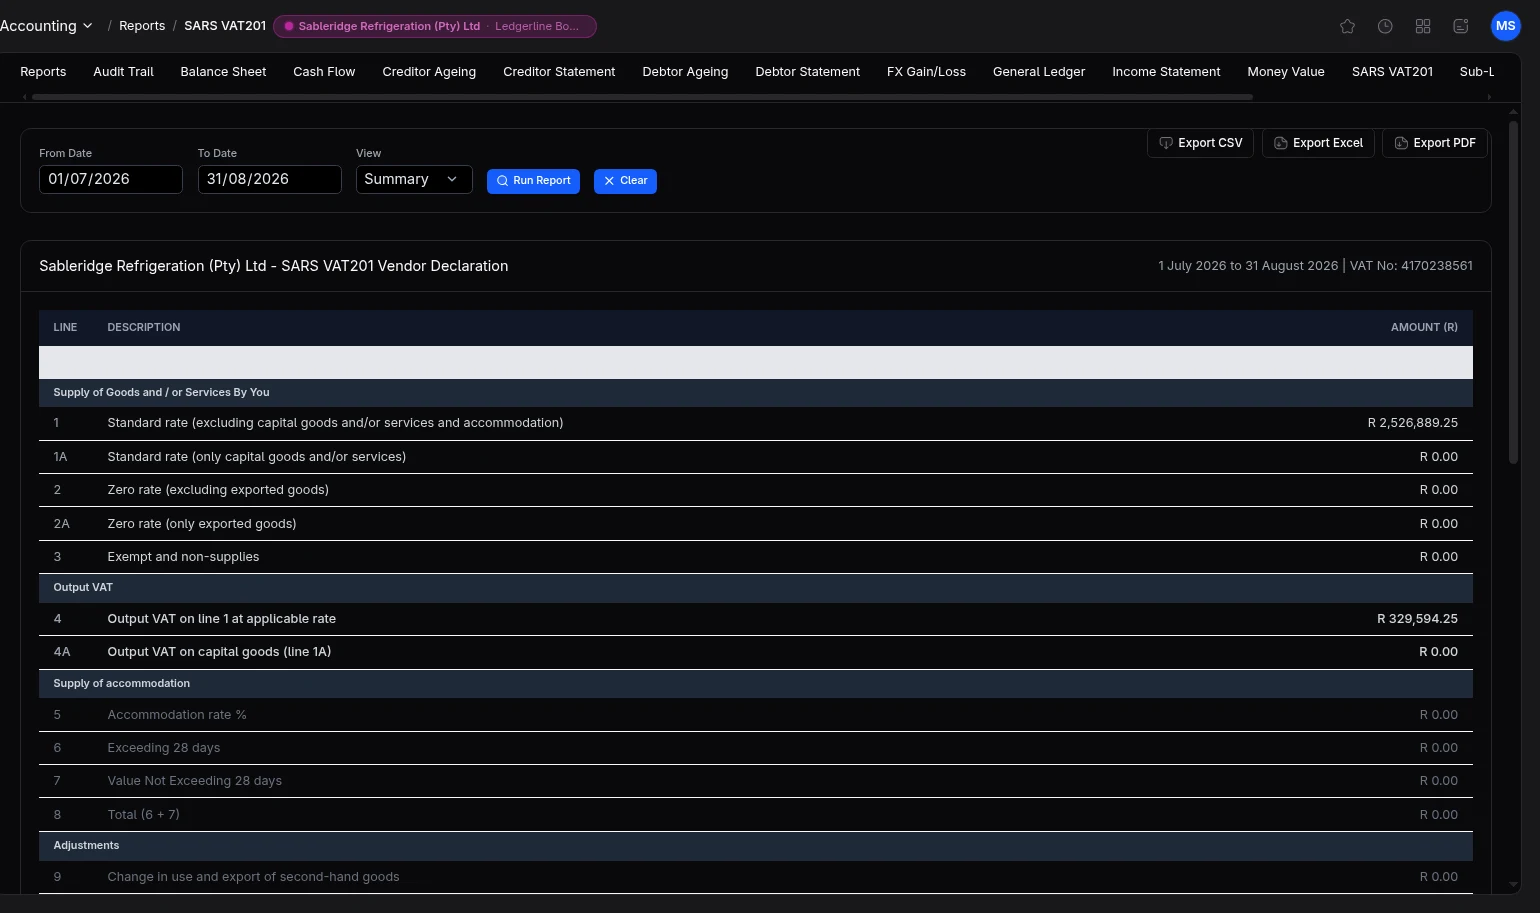Open the partially visible Sub-L tab

1476,72
